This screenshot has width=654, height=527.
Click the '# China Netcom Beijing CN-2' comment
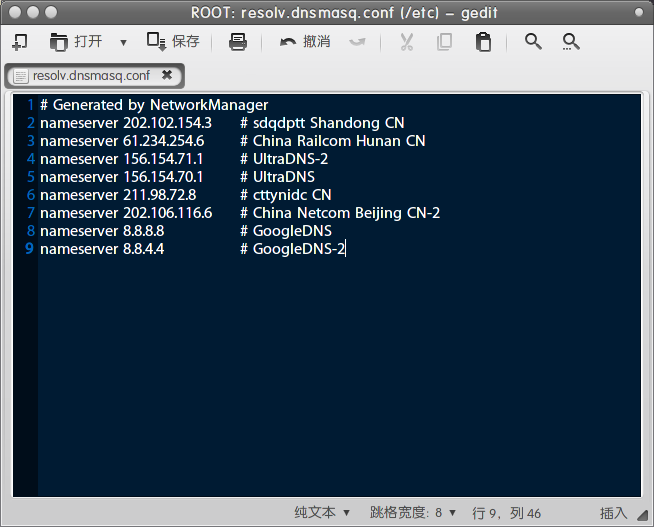click(340, 213)
